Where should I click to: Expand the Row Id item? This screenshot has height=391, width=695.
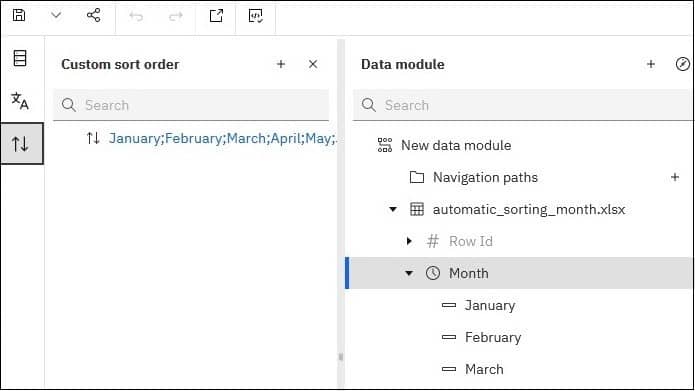409,241
